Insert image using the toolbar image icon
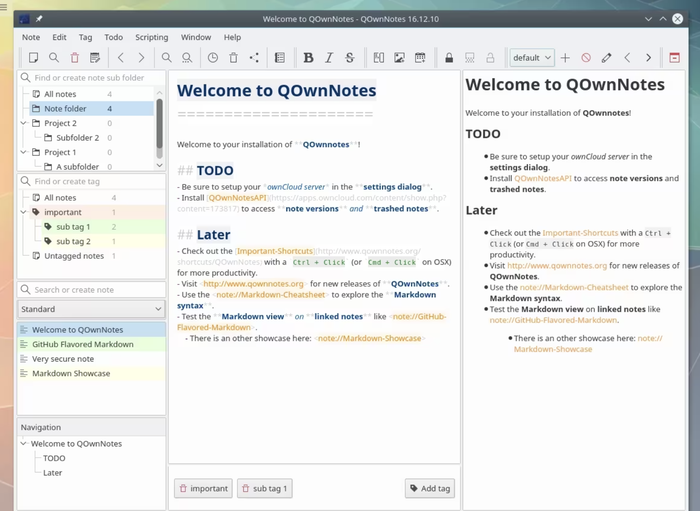 [x=399, y=58]
